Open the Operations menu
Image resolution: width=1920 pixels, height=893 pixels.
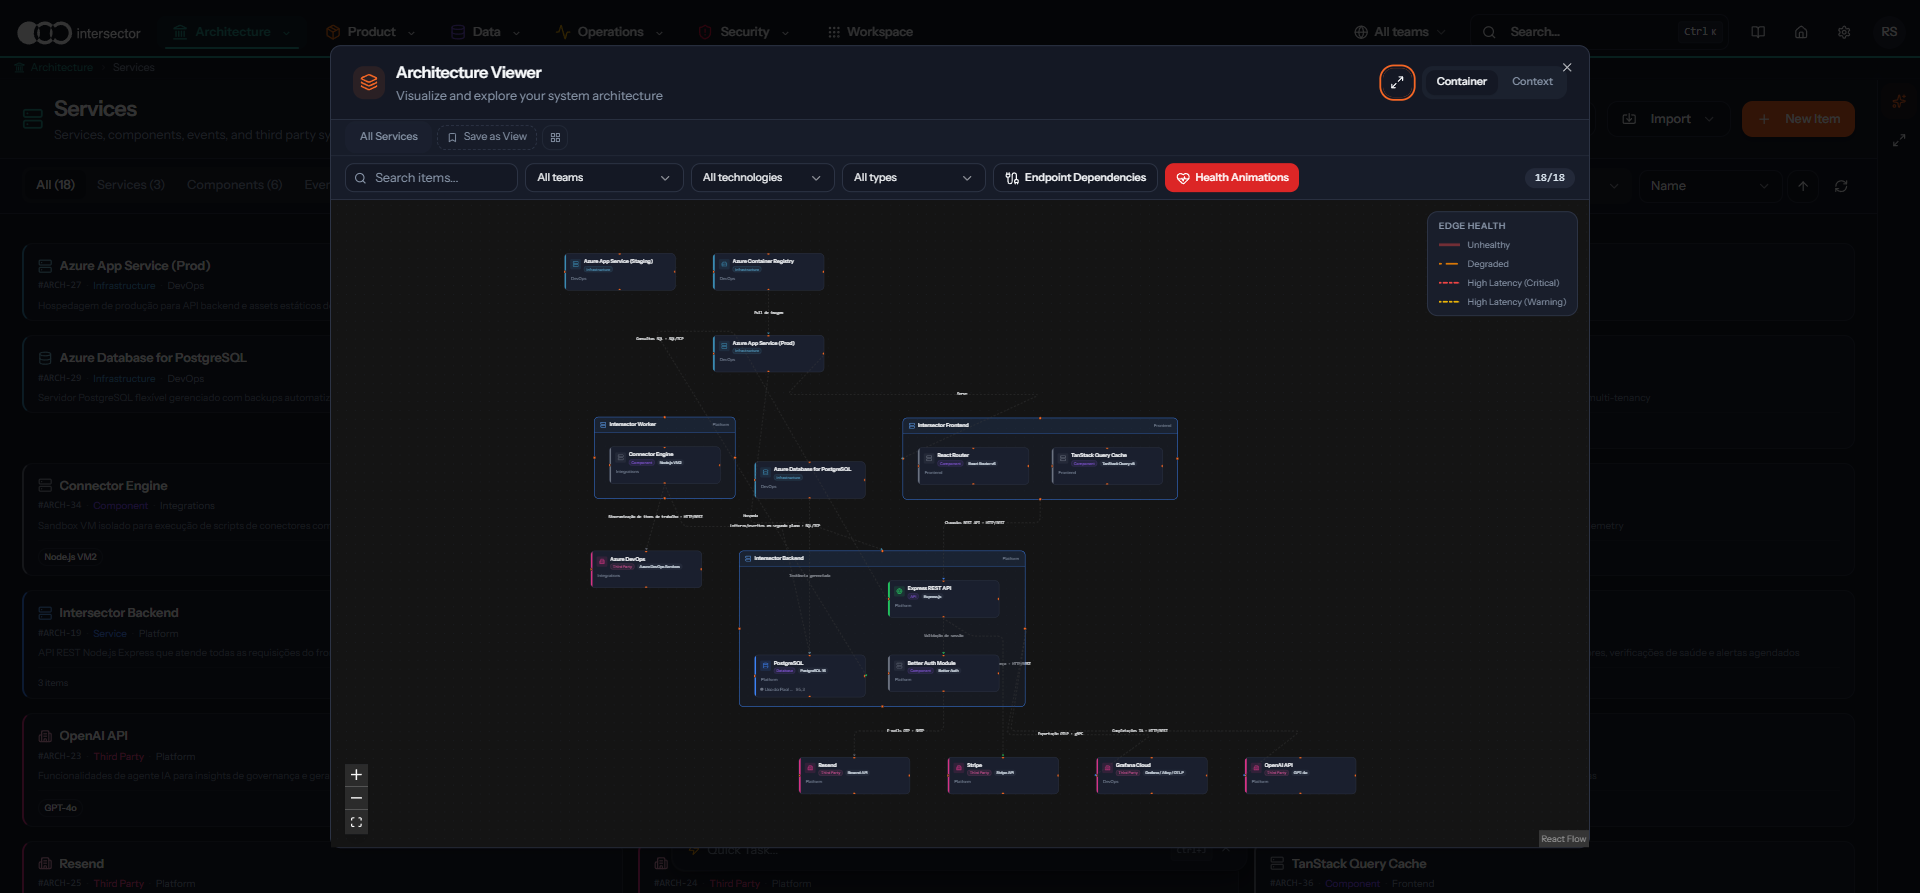610,32
